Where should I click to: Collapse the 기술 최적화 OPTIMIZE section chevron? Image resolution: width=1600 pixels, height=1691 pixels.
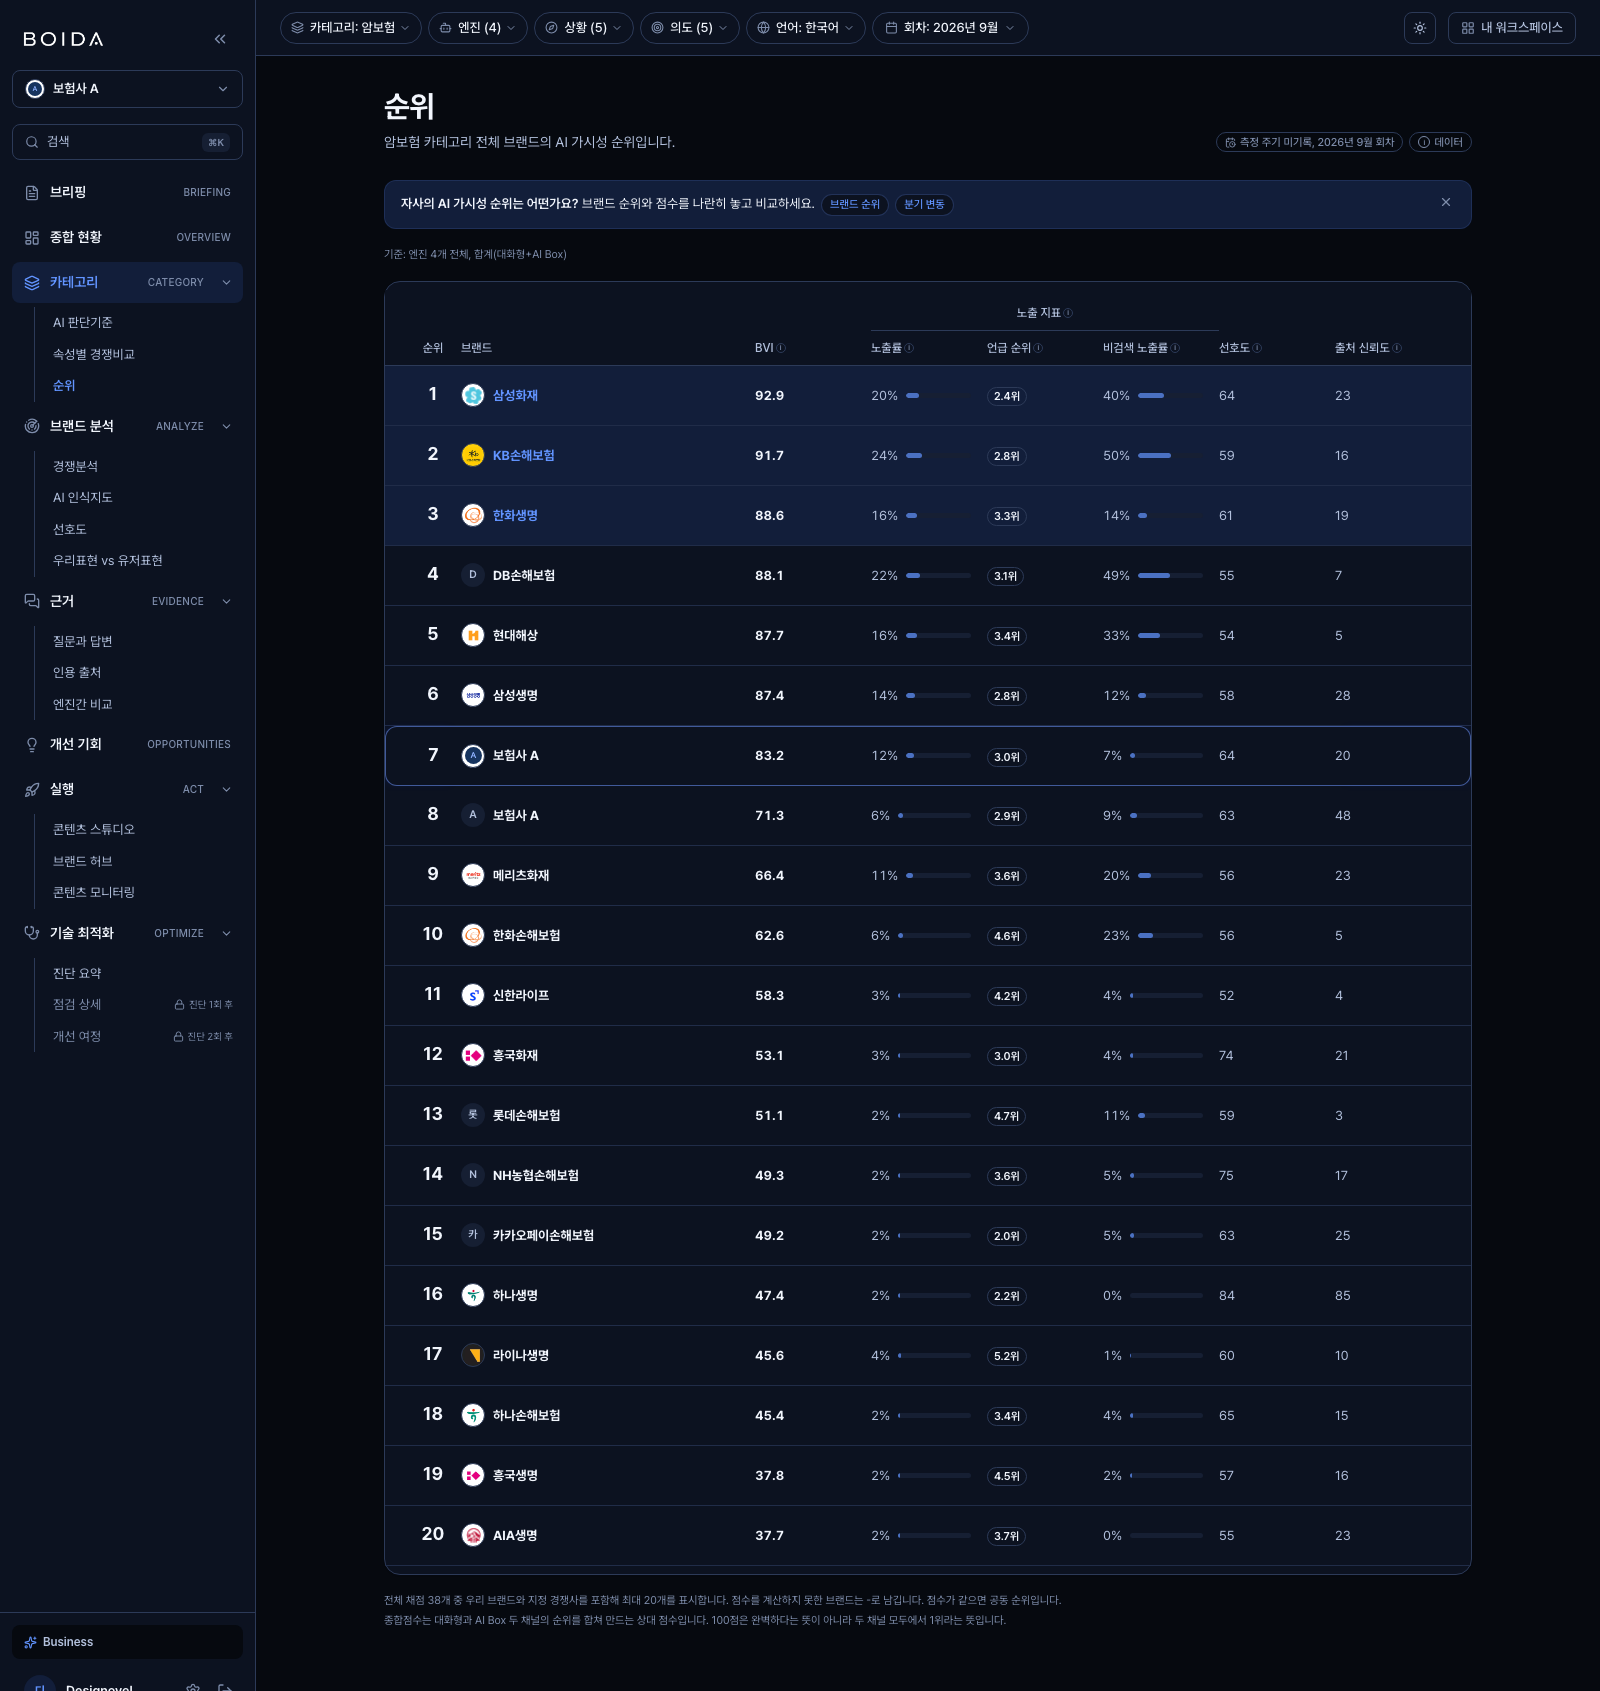[226, 933]
